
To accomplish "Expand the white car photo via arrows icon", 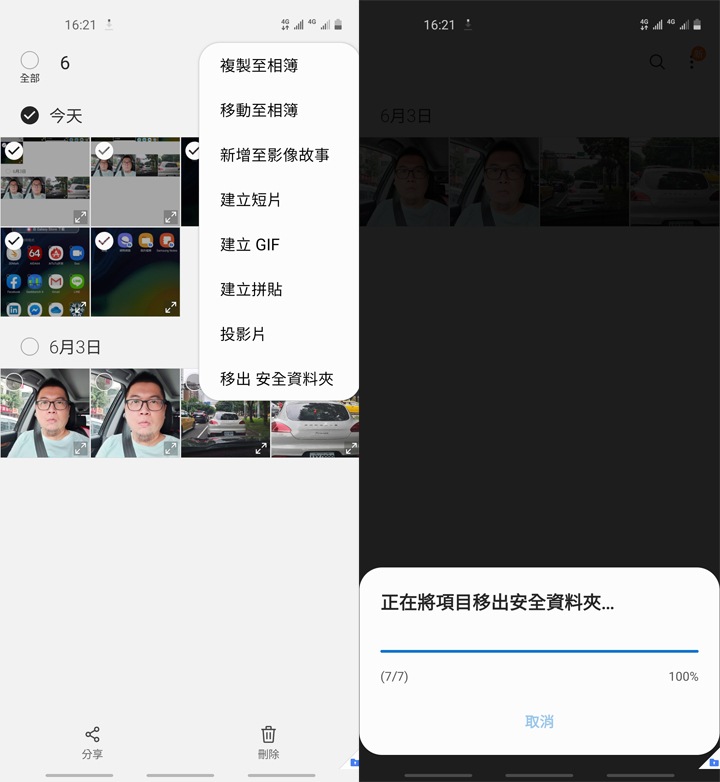I will pos(351,448).
